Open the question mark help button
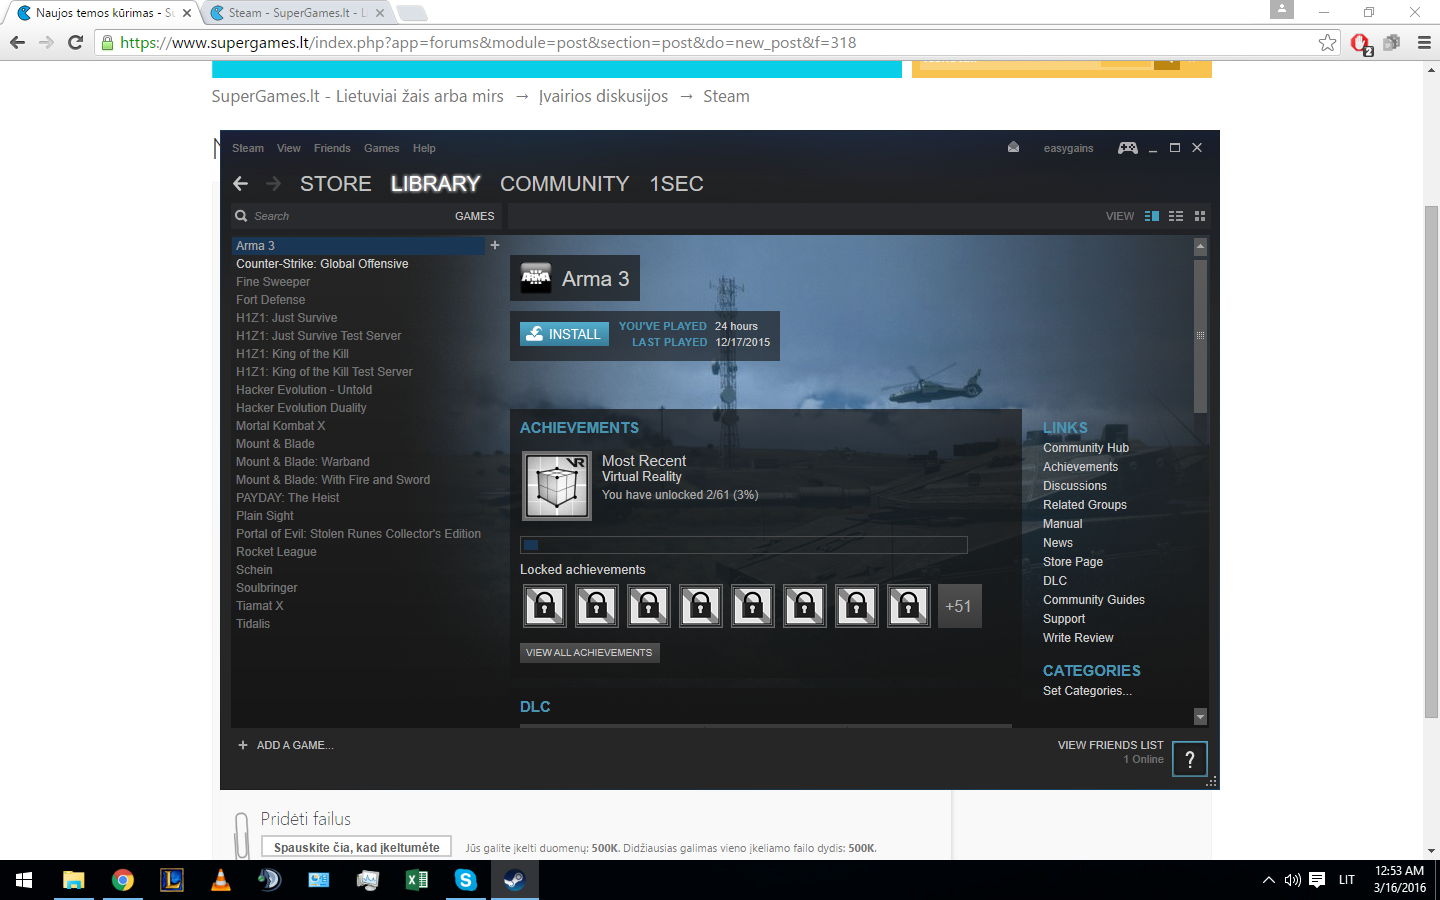The width and height of the screenshot is (1440, 900). click(1190, 759)
